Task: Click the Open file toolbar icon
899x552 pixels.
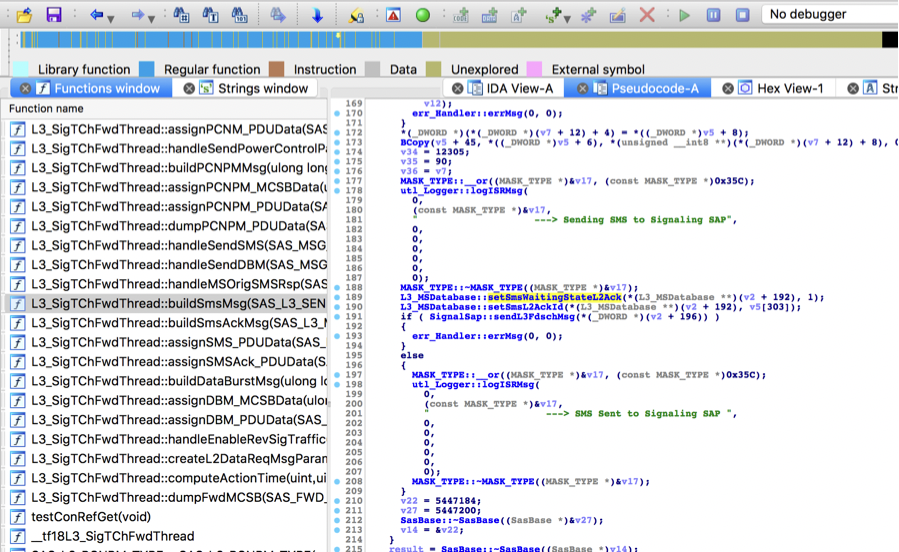Action: click(25, 15)
